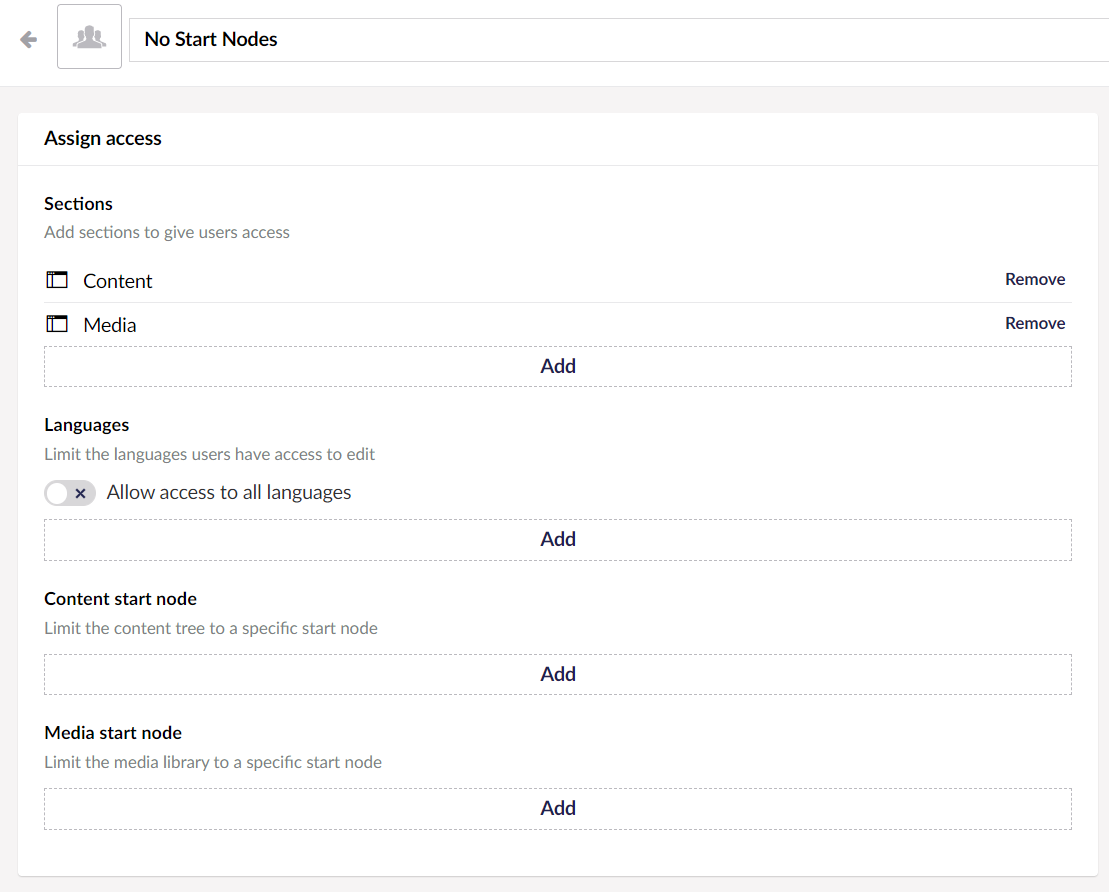
Task: Open the user group icon picker
Action: point(89,37)
